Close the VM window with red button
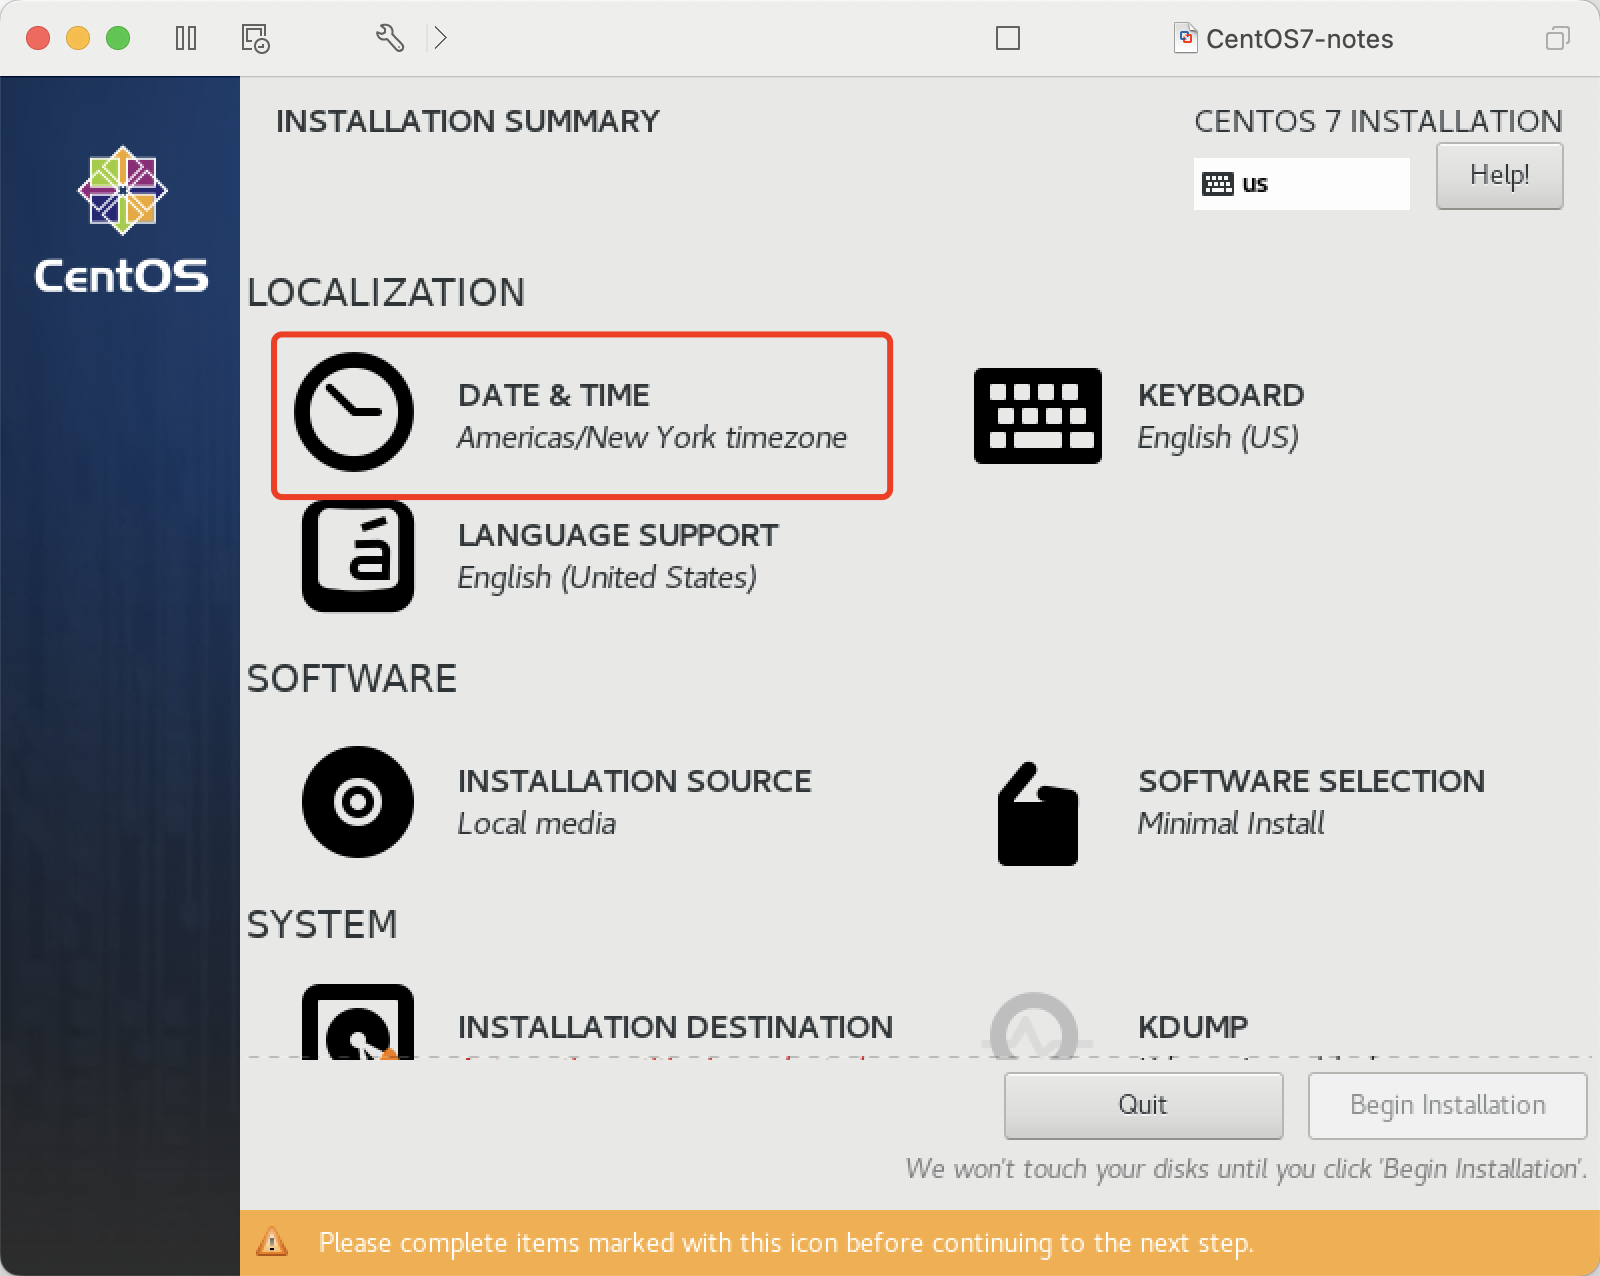This screenshot has height=1276, width=1600. 38,38
